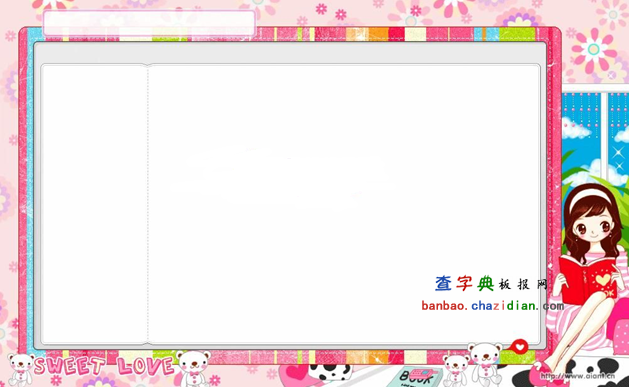The height and width of the screenshot is (387, 629).
Task: Click the wide right white content panel
Action: click(x=344, y=204)
